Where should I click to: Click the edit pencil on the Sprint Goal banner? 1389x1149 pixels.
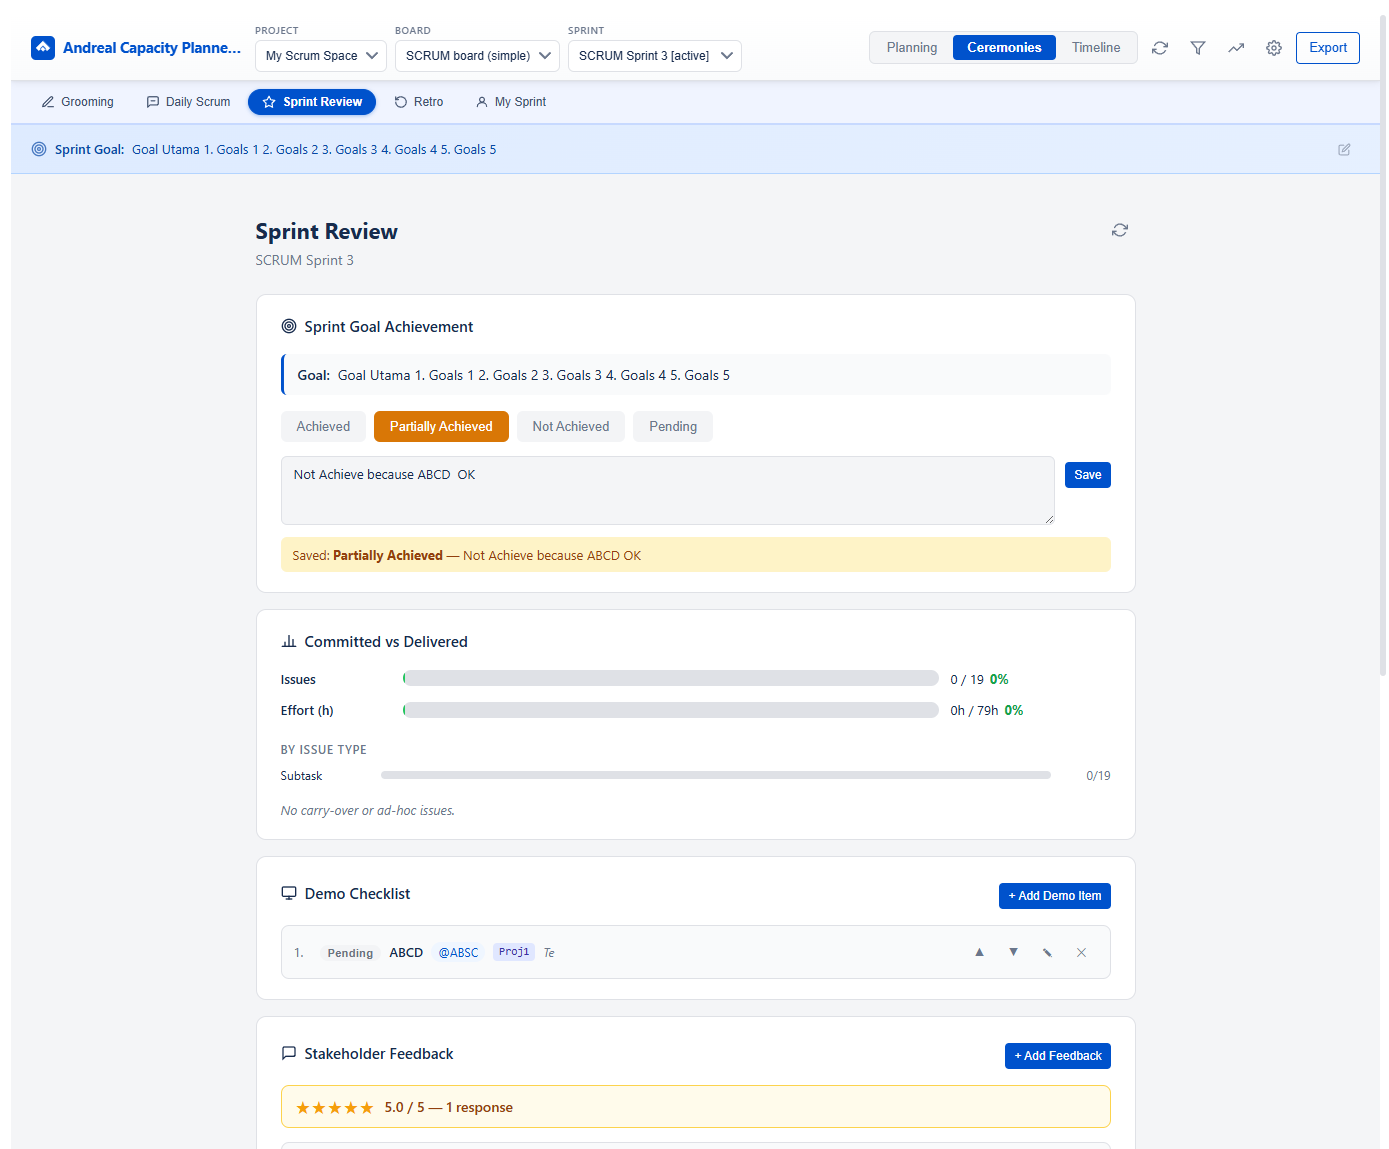pyautogui.click(x=1344, y=149)
